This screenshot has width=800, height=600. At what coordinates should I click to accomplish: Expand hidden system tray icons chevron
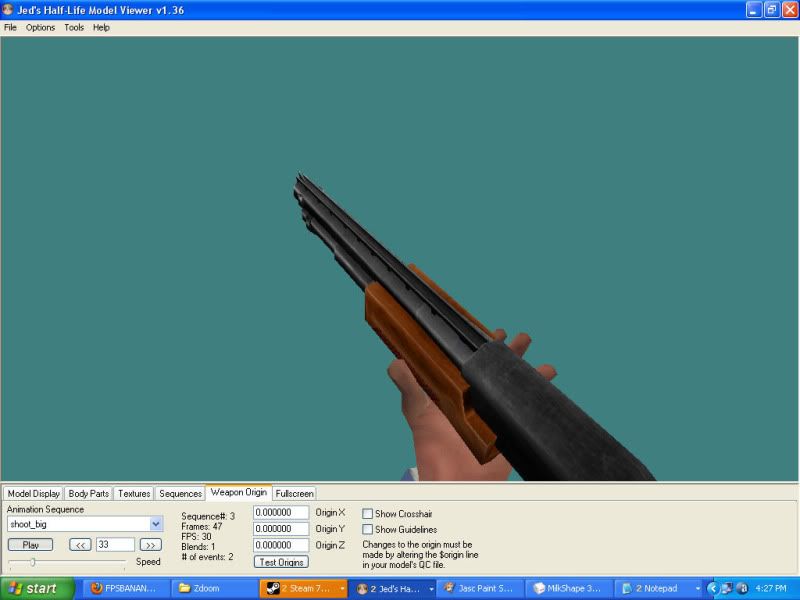[712, 589]
